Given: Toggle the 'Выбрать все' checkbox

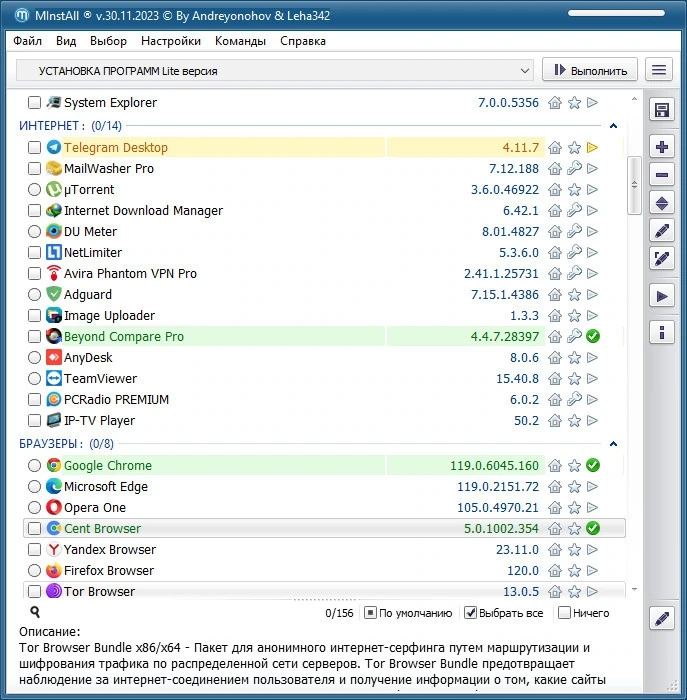Looking at the screenshot, I should (x=470, y=612).
